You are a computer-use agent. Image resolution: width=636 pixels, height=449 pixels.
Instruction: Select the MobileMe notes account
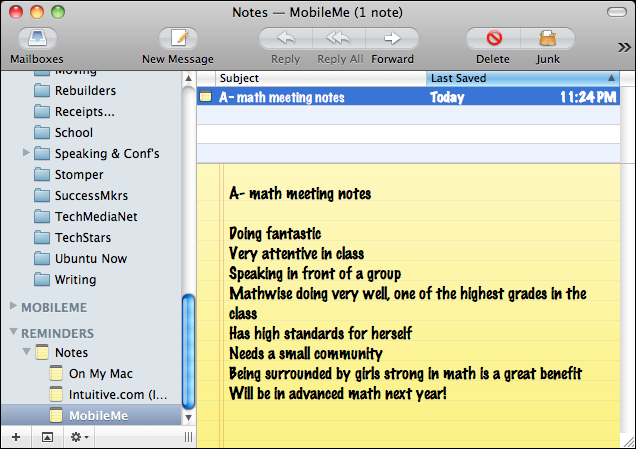click(91, 415)
